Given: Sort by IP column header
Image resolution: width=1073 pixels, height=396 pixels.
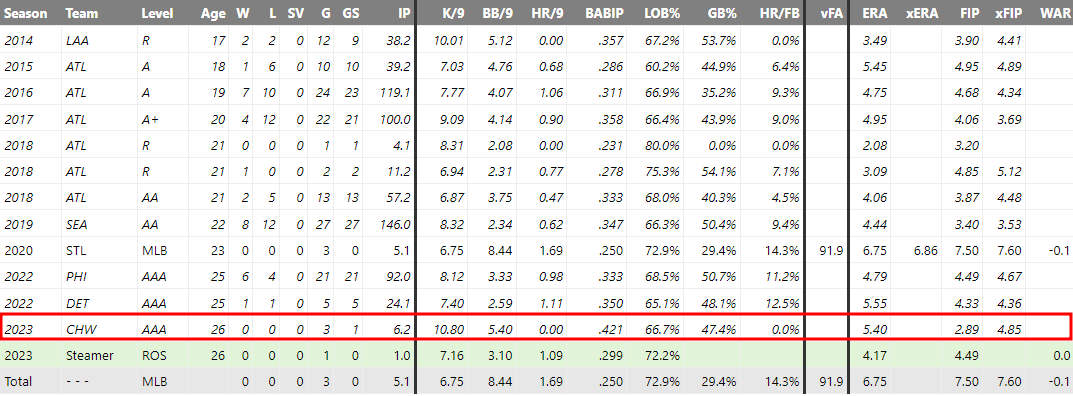Looking at the screenshot, I should (404, 13).
